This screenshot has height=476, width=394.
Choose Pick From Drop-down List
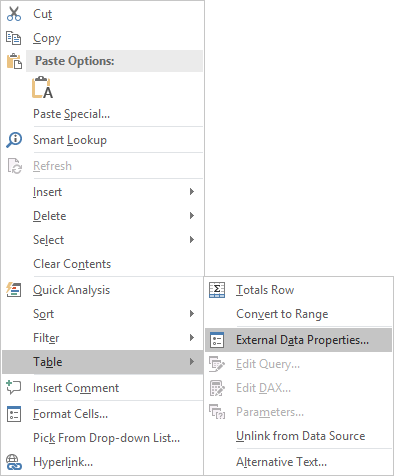[x=102, y=438]
